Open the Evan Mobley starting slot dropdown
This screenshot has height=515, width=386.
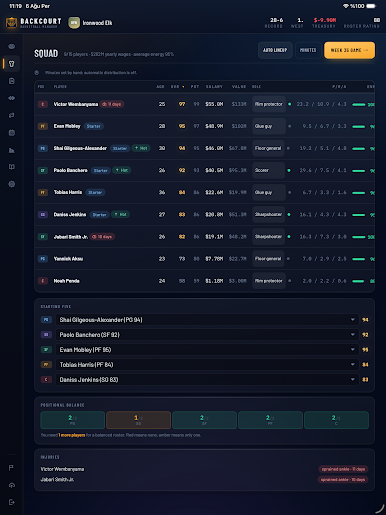coord(207,350)
